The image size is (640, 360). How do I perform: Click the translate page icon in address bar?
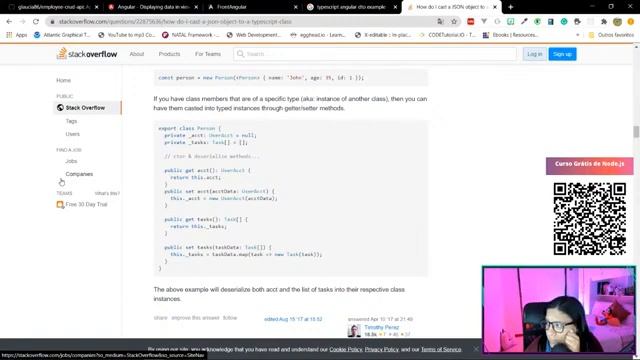pos(440,22)
